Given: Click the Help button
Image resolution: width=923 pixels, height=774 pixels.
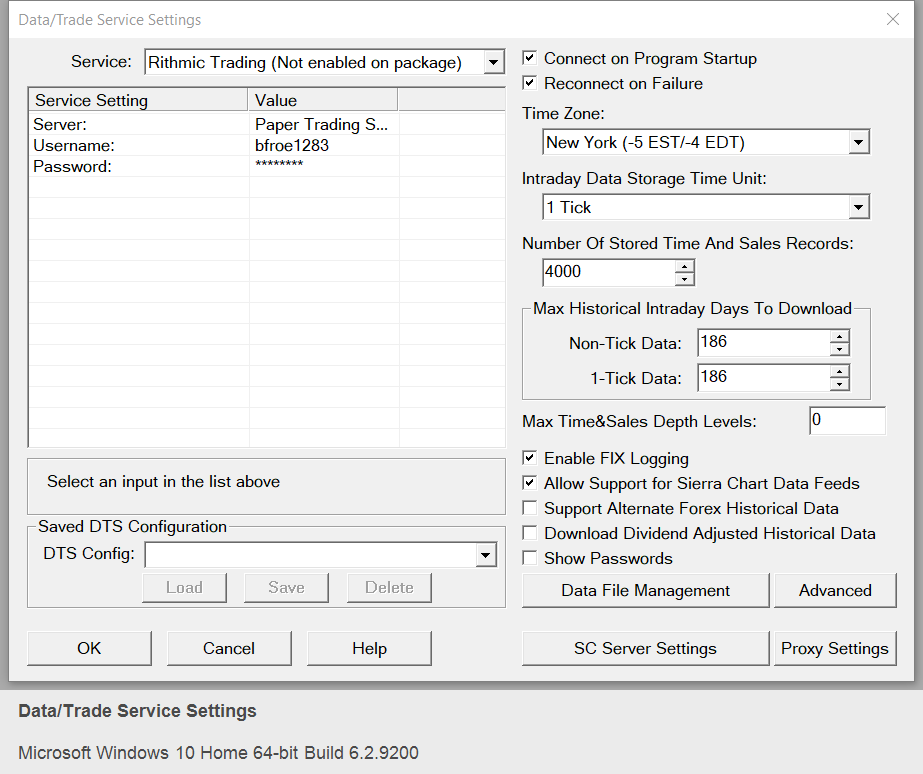Looking at the screenshot, I should coord(369,648).
